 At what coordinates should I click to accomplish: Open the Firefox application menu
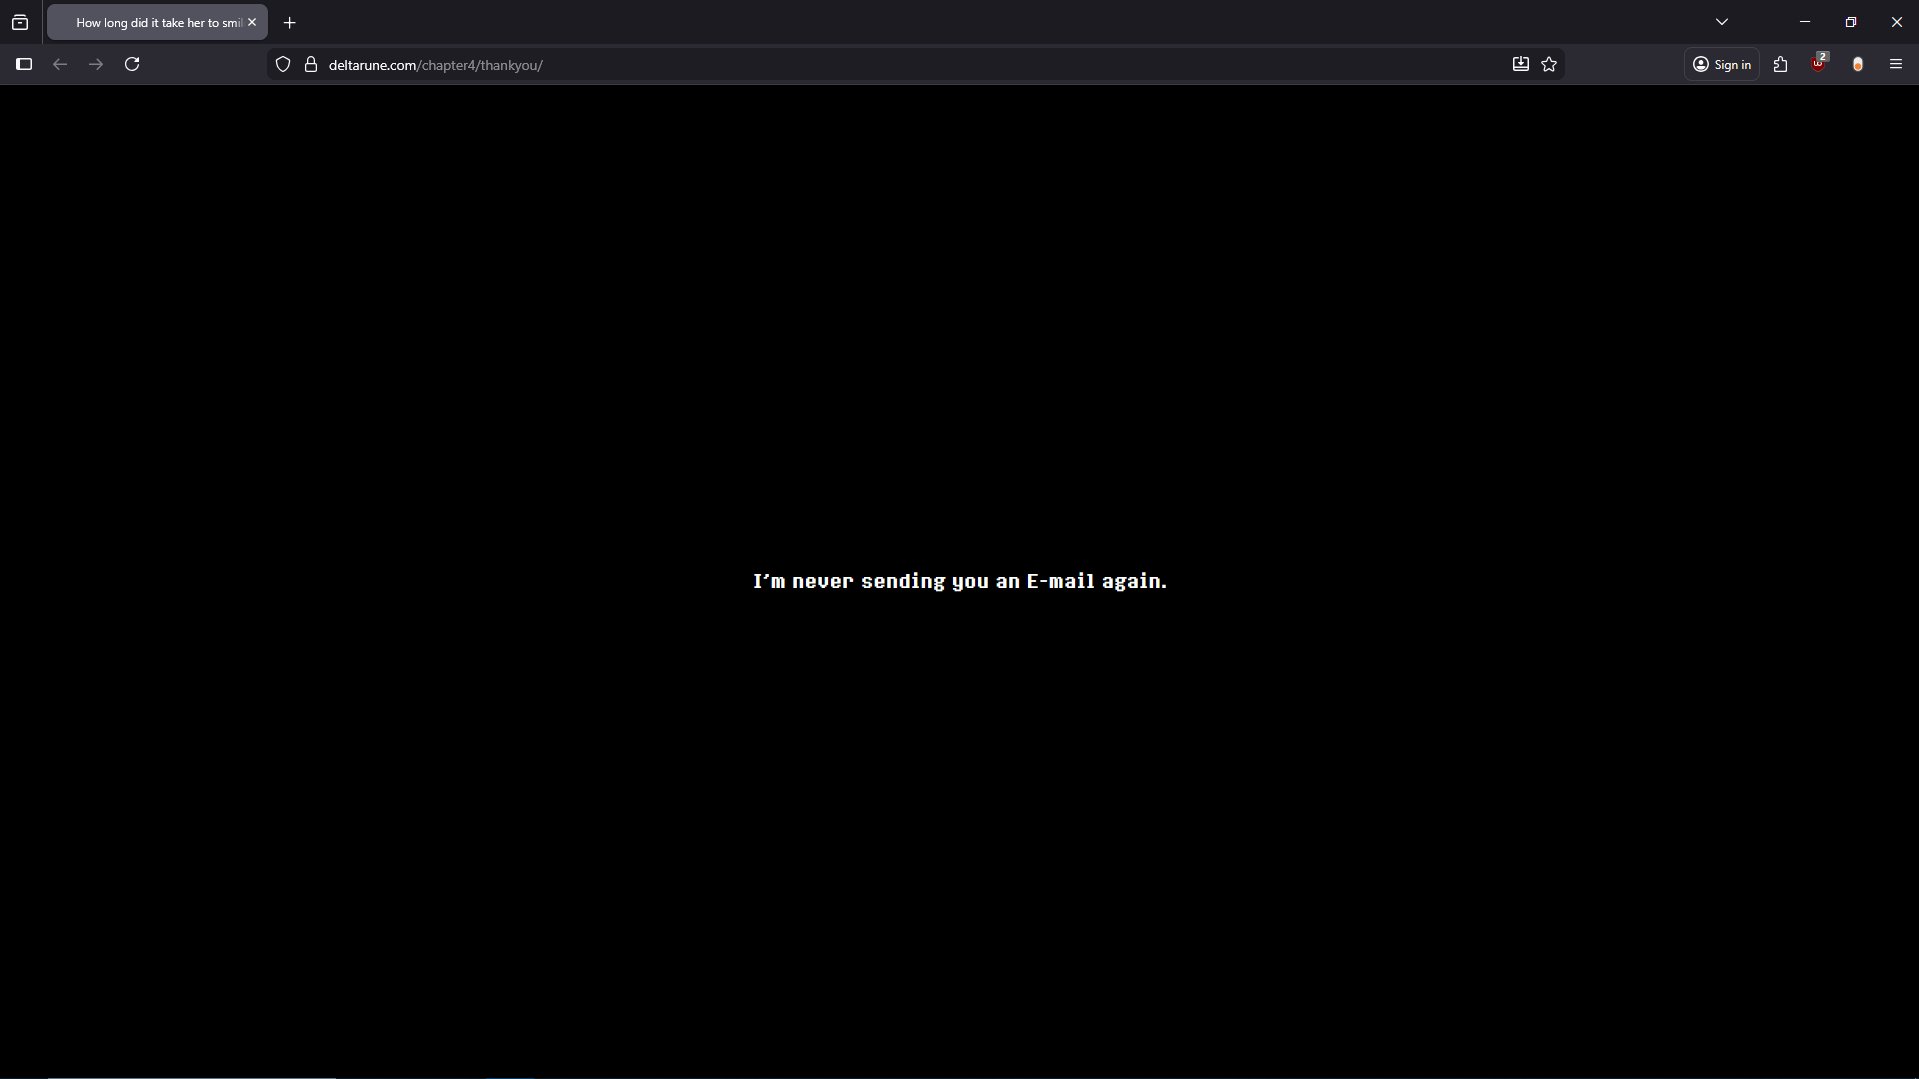tap(1895, 64)
